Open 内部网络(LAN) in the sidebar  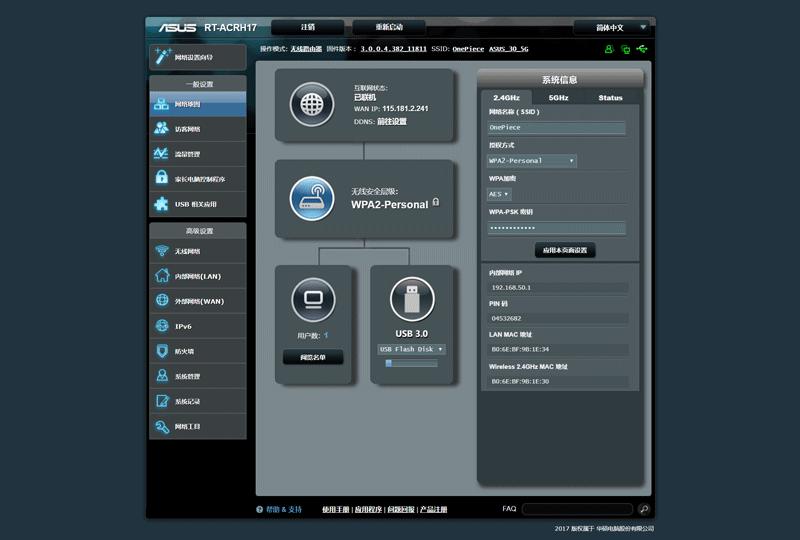(x=197, y=276)
